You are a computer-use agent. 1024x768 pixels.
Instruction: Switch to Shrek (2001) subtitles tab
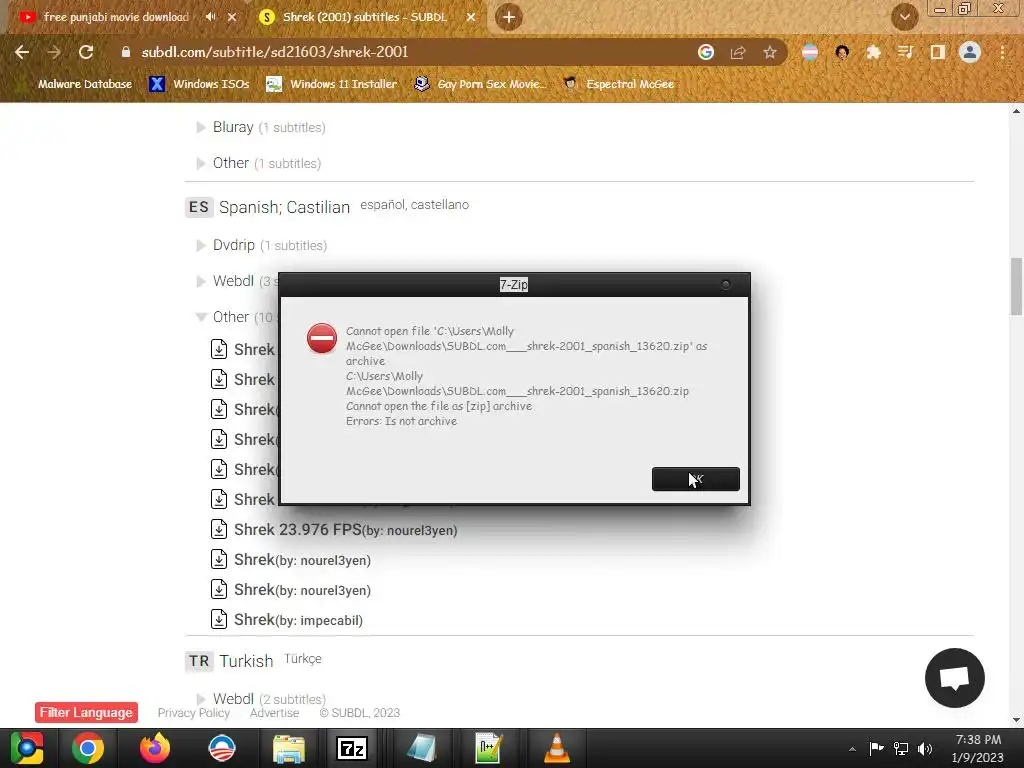click(364, 17)
